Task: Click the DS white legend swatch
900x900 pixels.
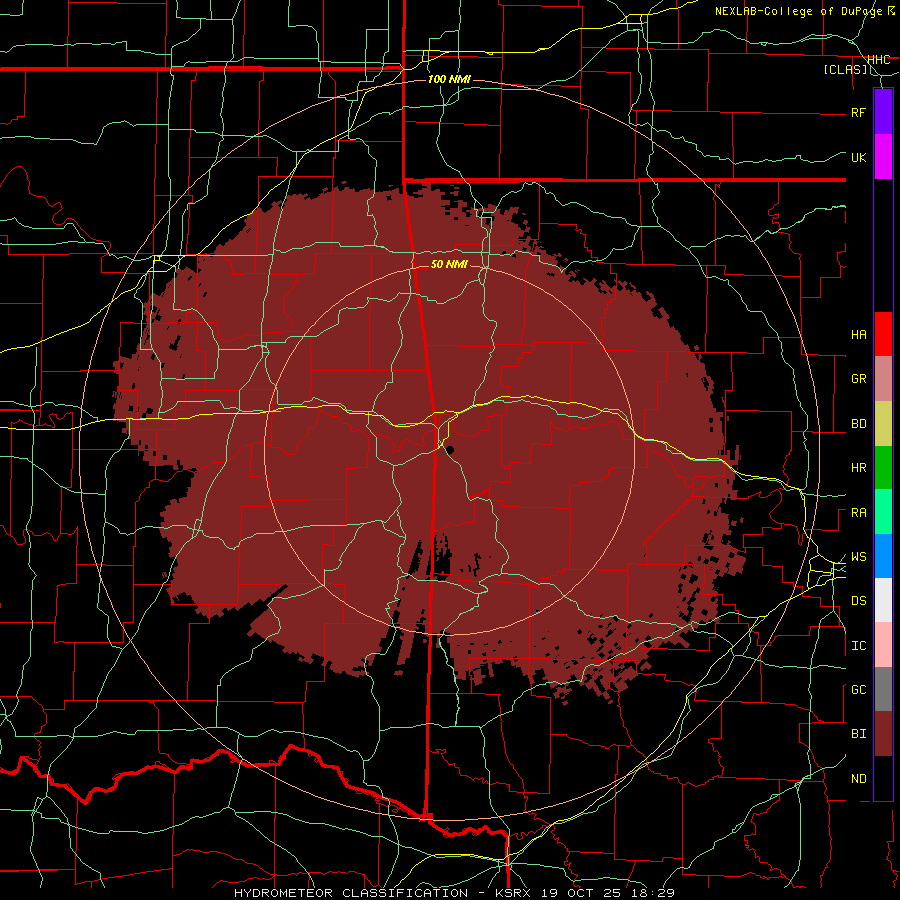Action: pyautogui.click(x=883, y=600)
